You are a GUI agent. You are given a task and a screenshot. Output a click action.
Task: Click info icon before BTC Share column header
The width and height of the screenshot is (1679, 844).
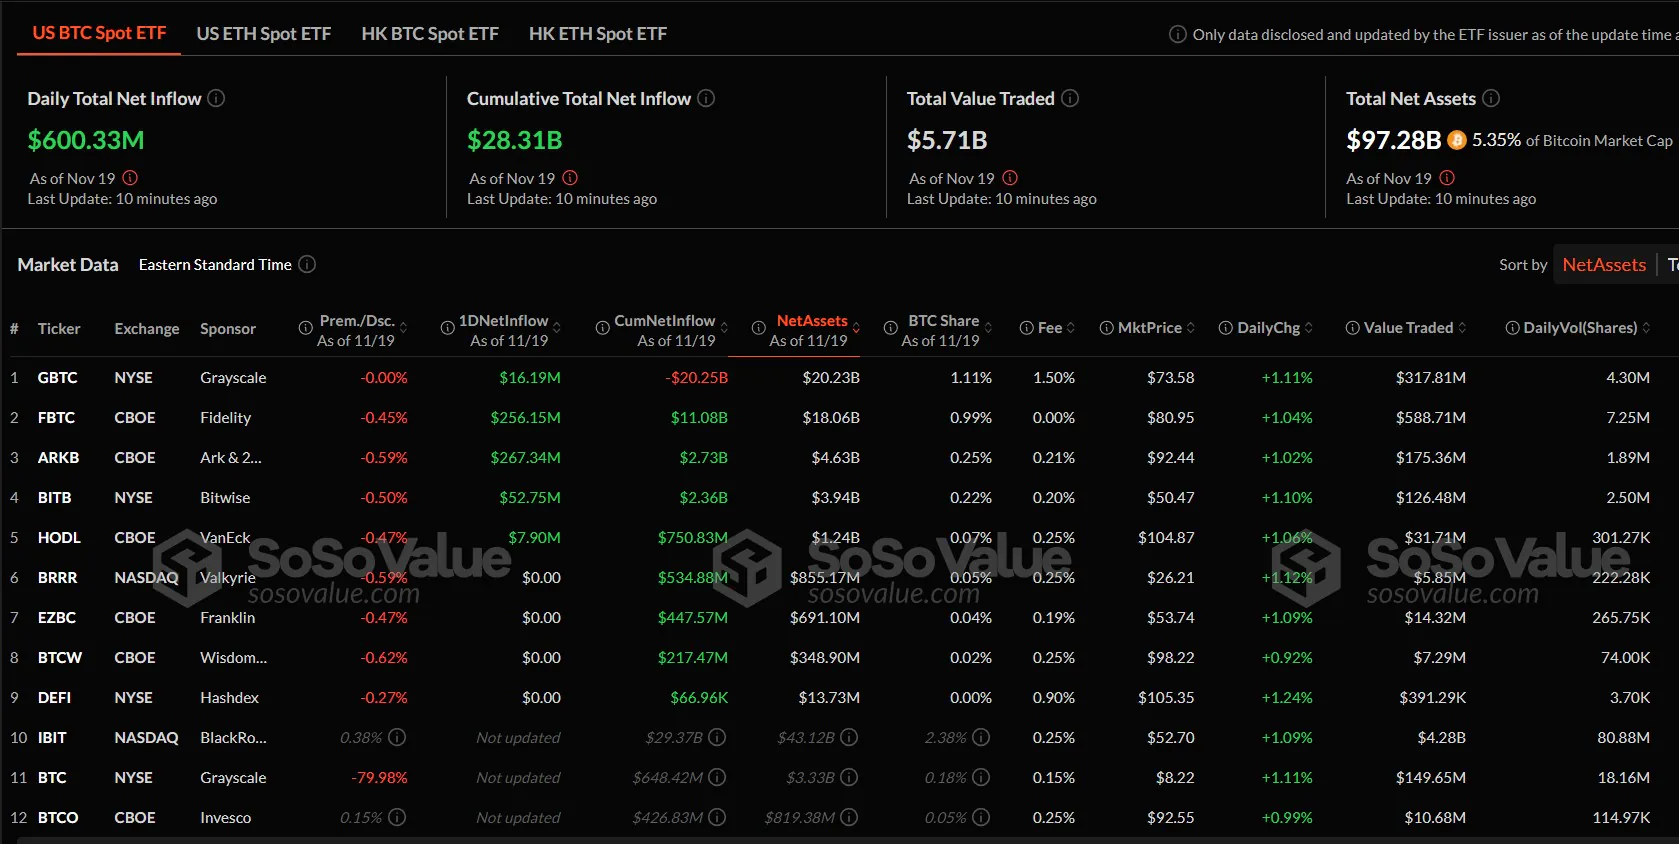click(891, 328)
